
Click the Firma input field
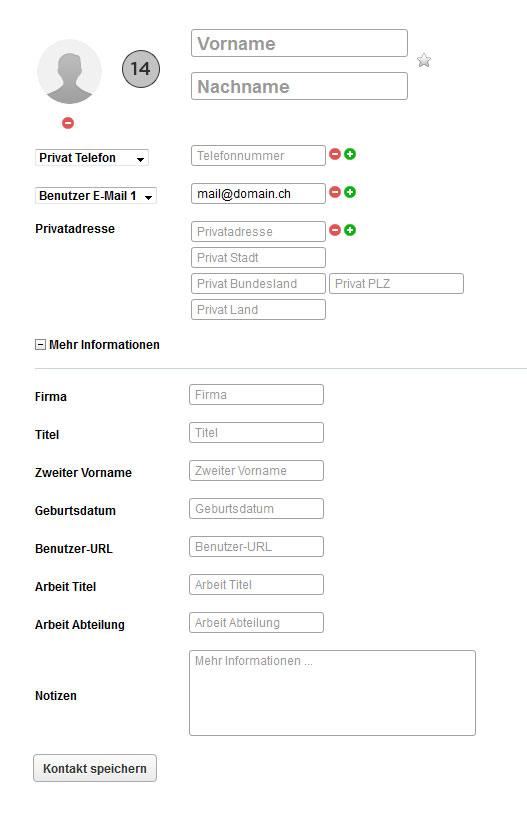click(x=257, y=395)
